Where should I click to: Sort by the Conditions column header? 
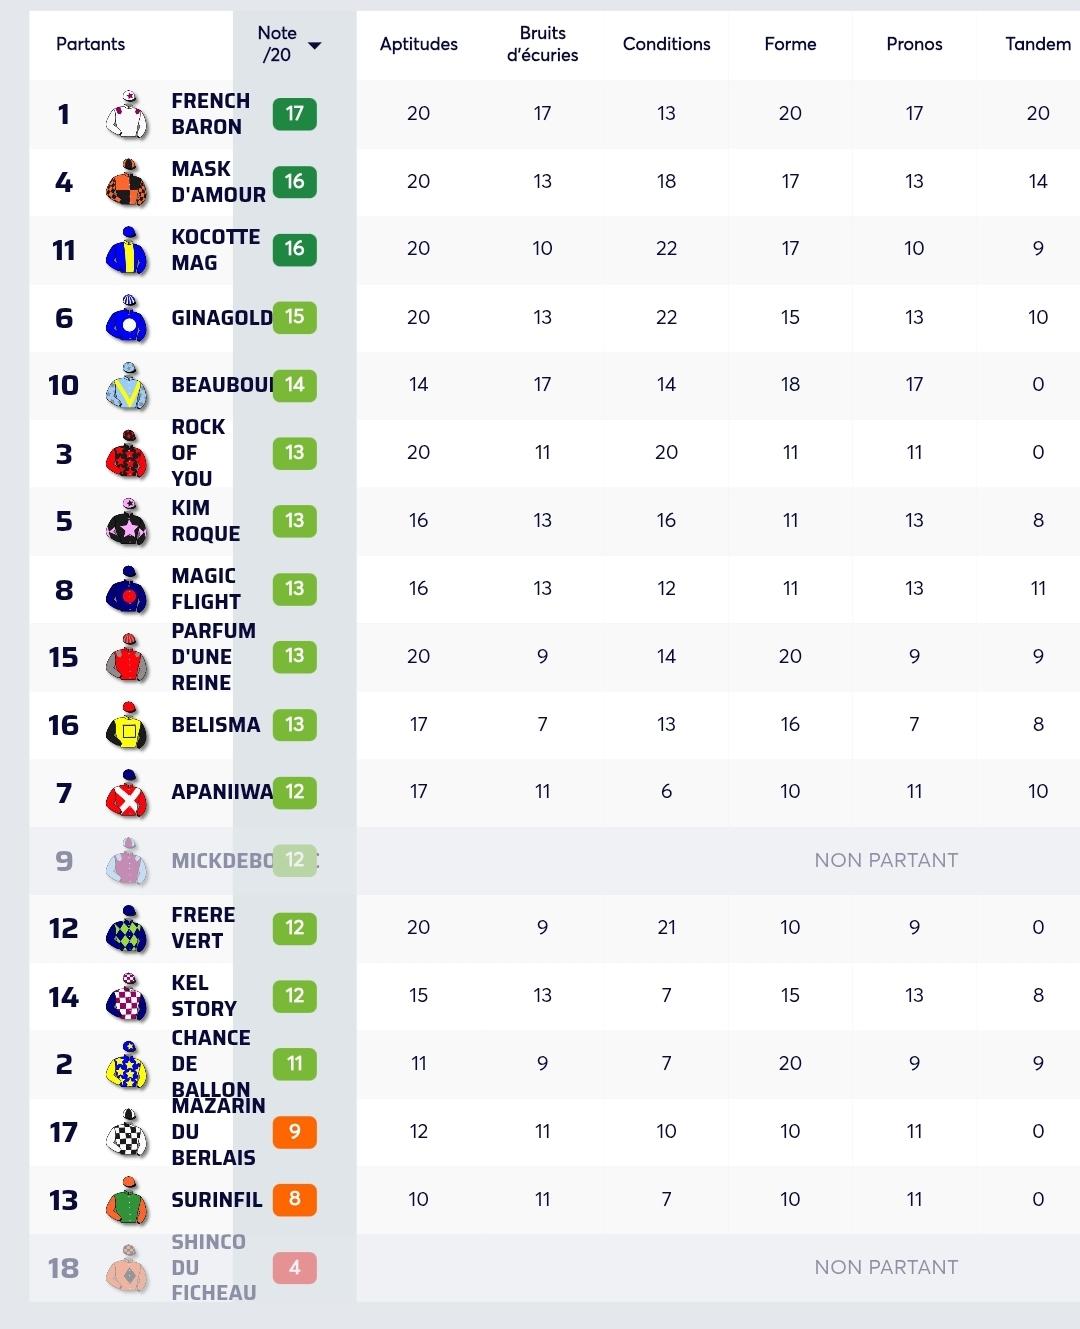tap(667, 44)
